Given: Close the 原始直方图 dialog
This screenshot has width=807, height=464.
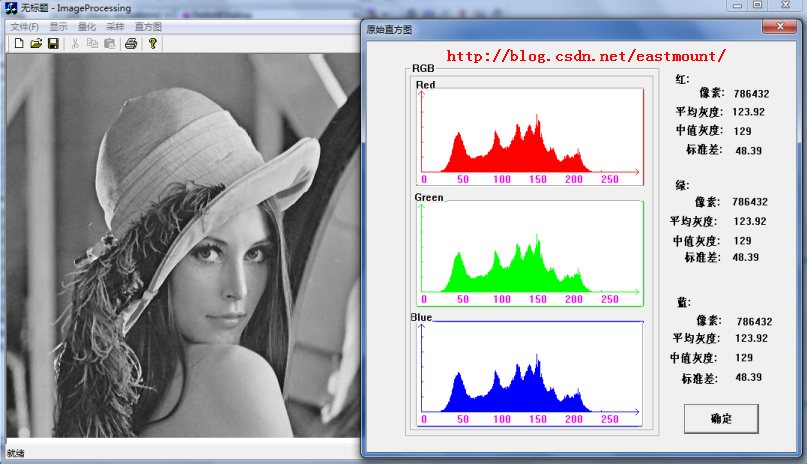Looking at the screenshot, I should [780, 26].
